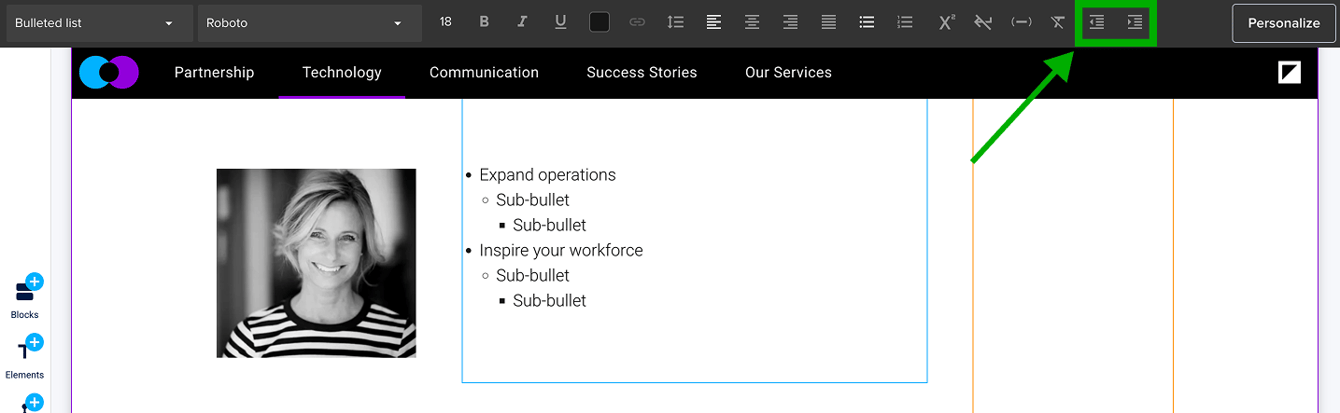Clear text formatting

point(1058,22)
